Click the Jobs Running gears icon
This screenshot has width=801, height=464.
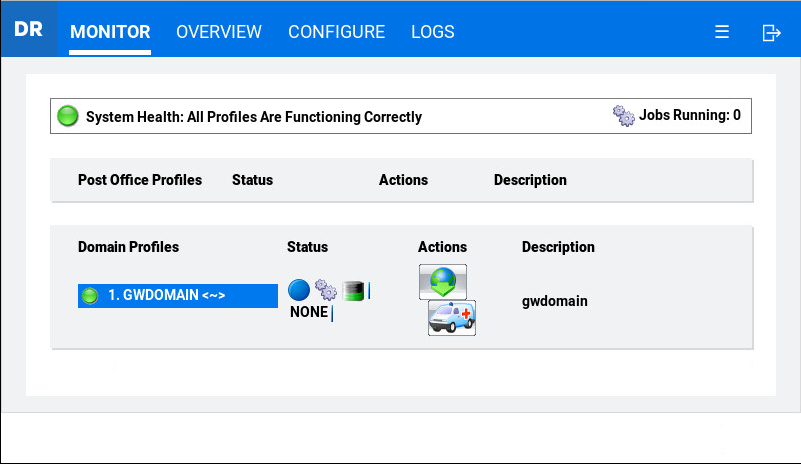click(624, 115)
